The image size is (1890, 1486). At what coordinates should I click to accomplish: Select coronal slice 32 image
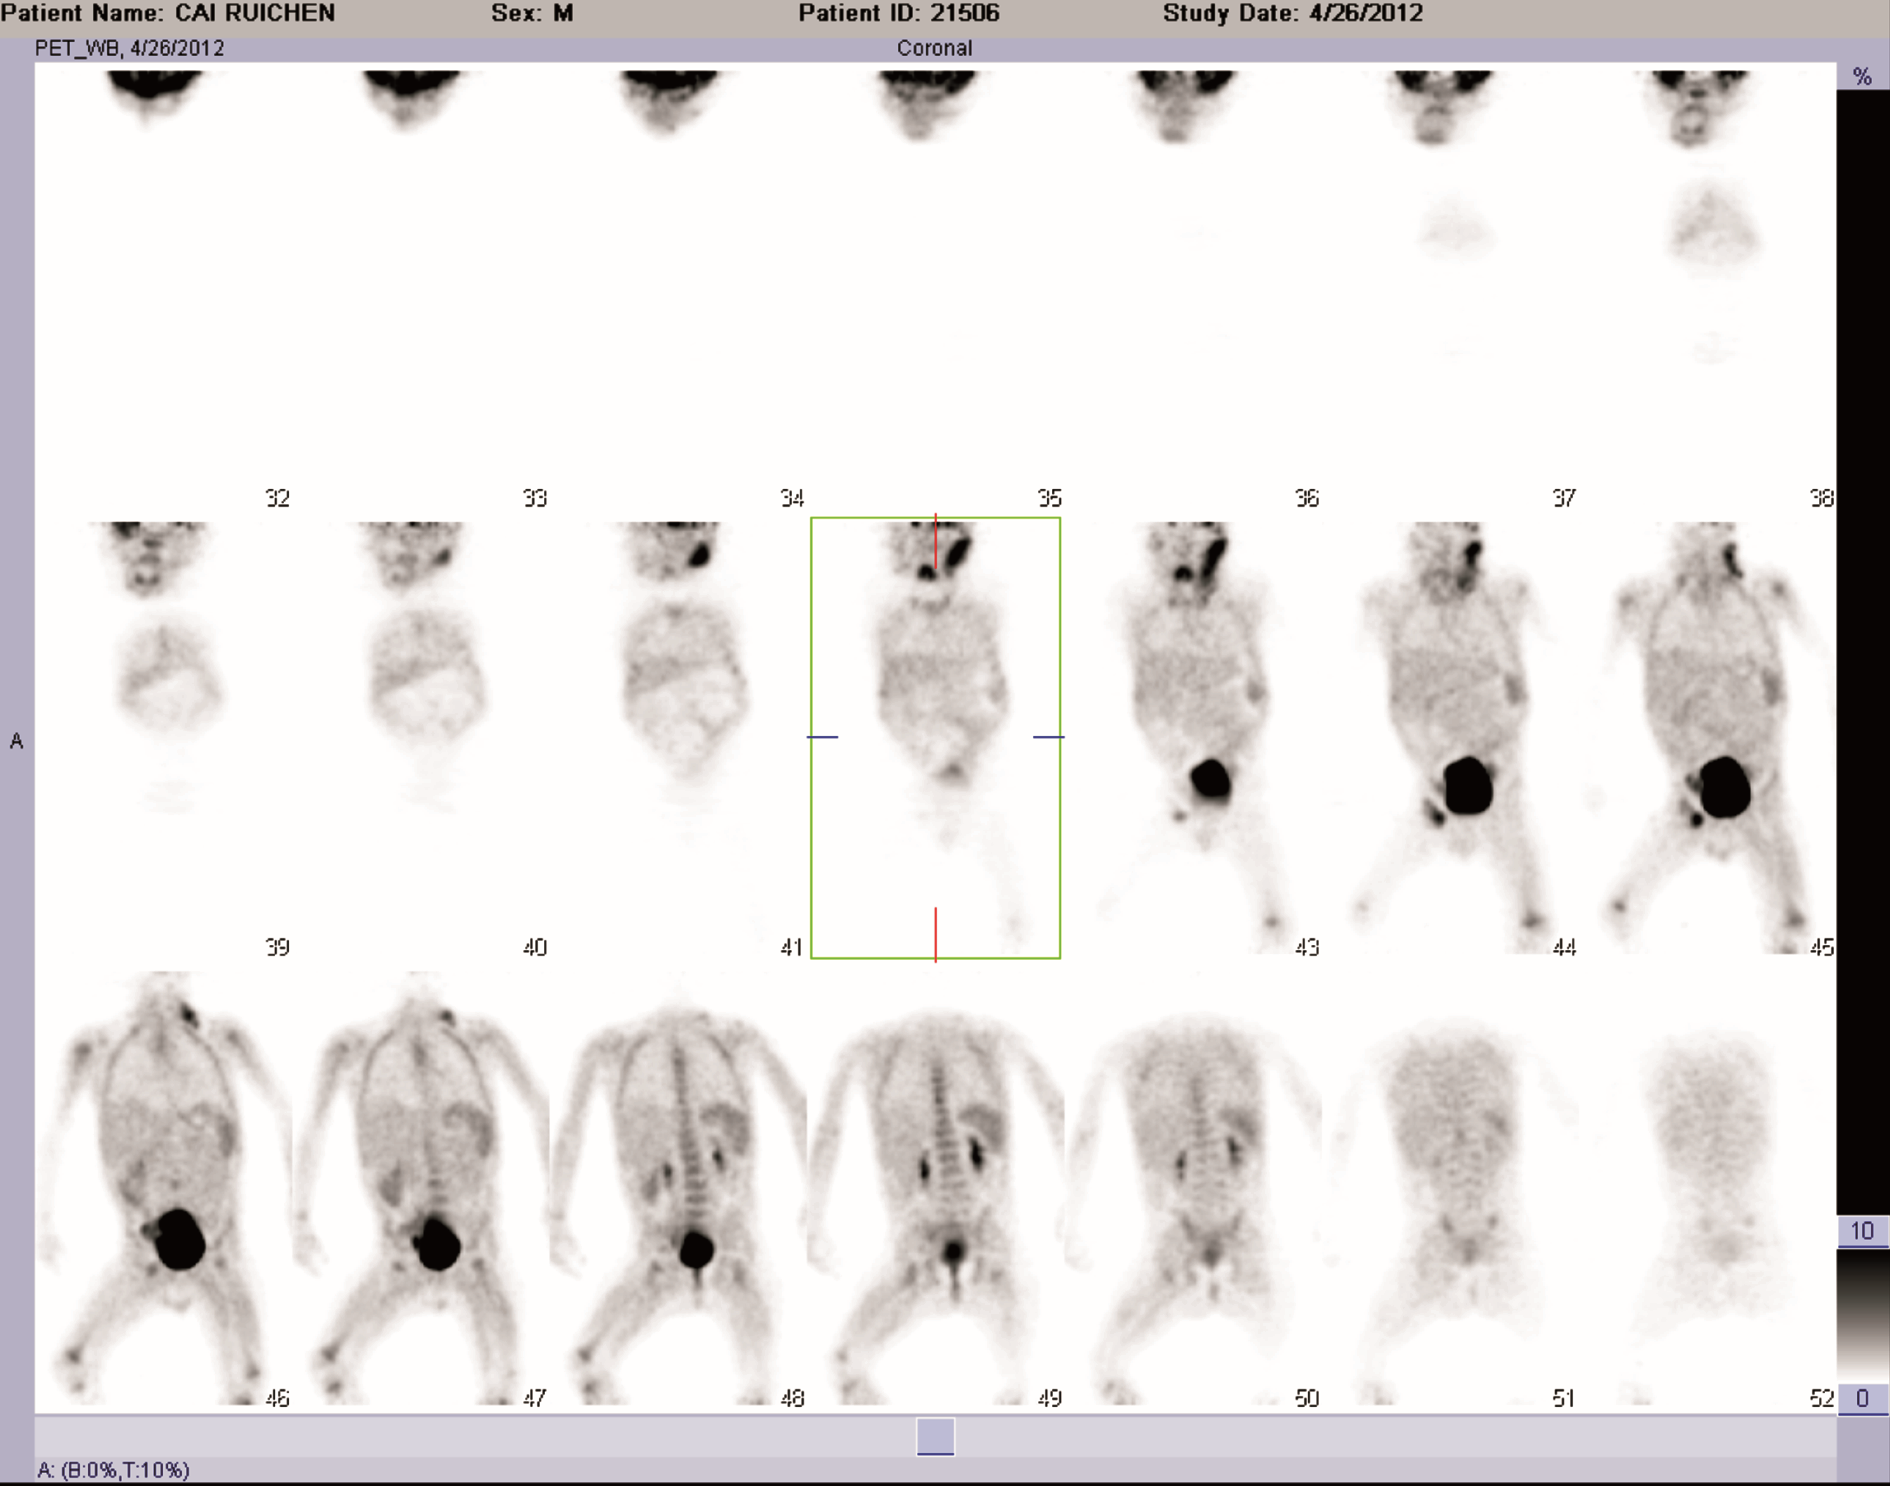(x=165, y=280)
